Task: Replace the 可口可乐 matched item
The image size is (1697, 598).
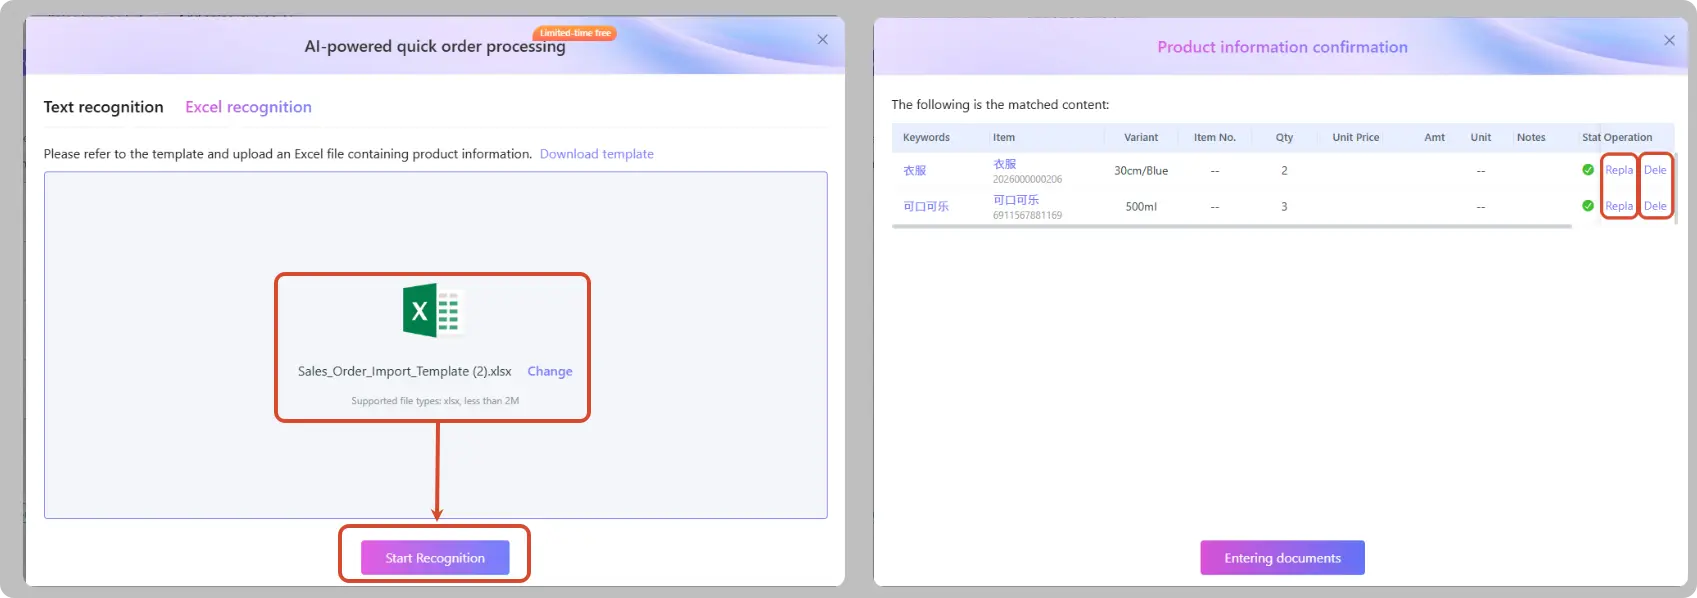Action: tap(1619, 206)
